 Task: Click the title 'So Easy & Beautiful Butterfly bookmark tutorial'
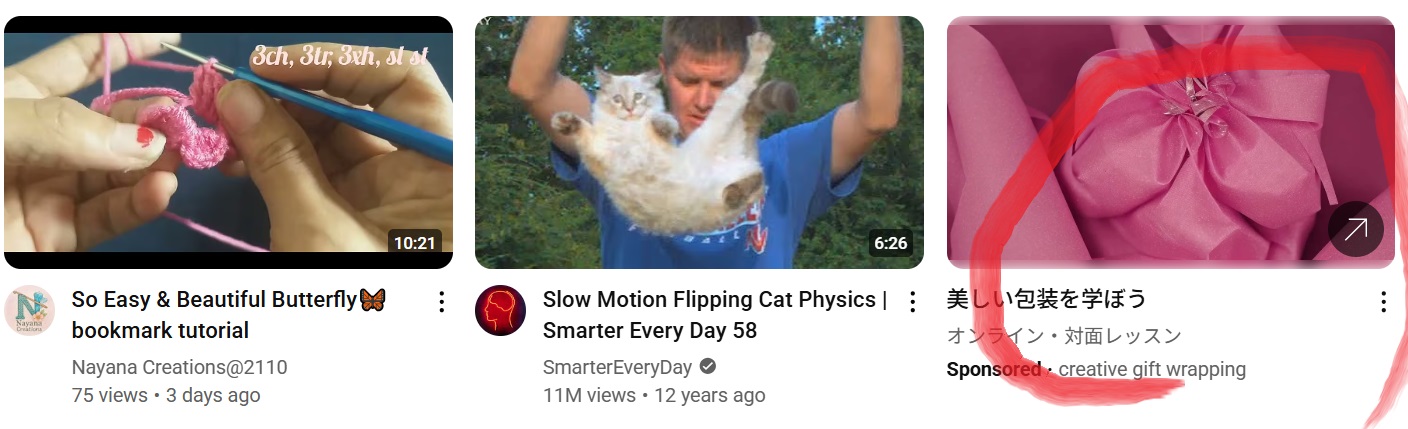(x=229, y=315)
